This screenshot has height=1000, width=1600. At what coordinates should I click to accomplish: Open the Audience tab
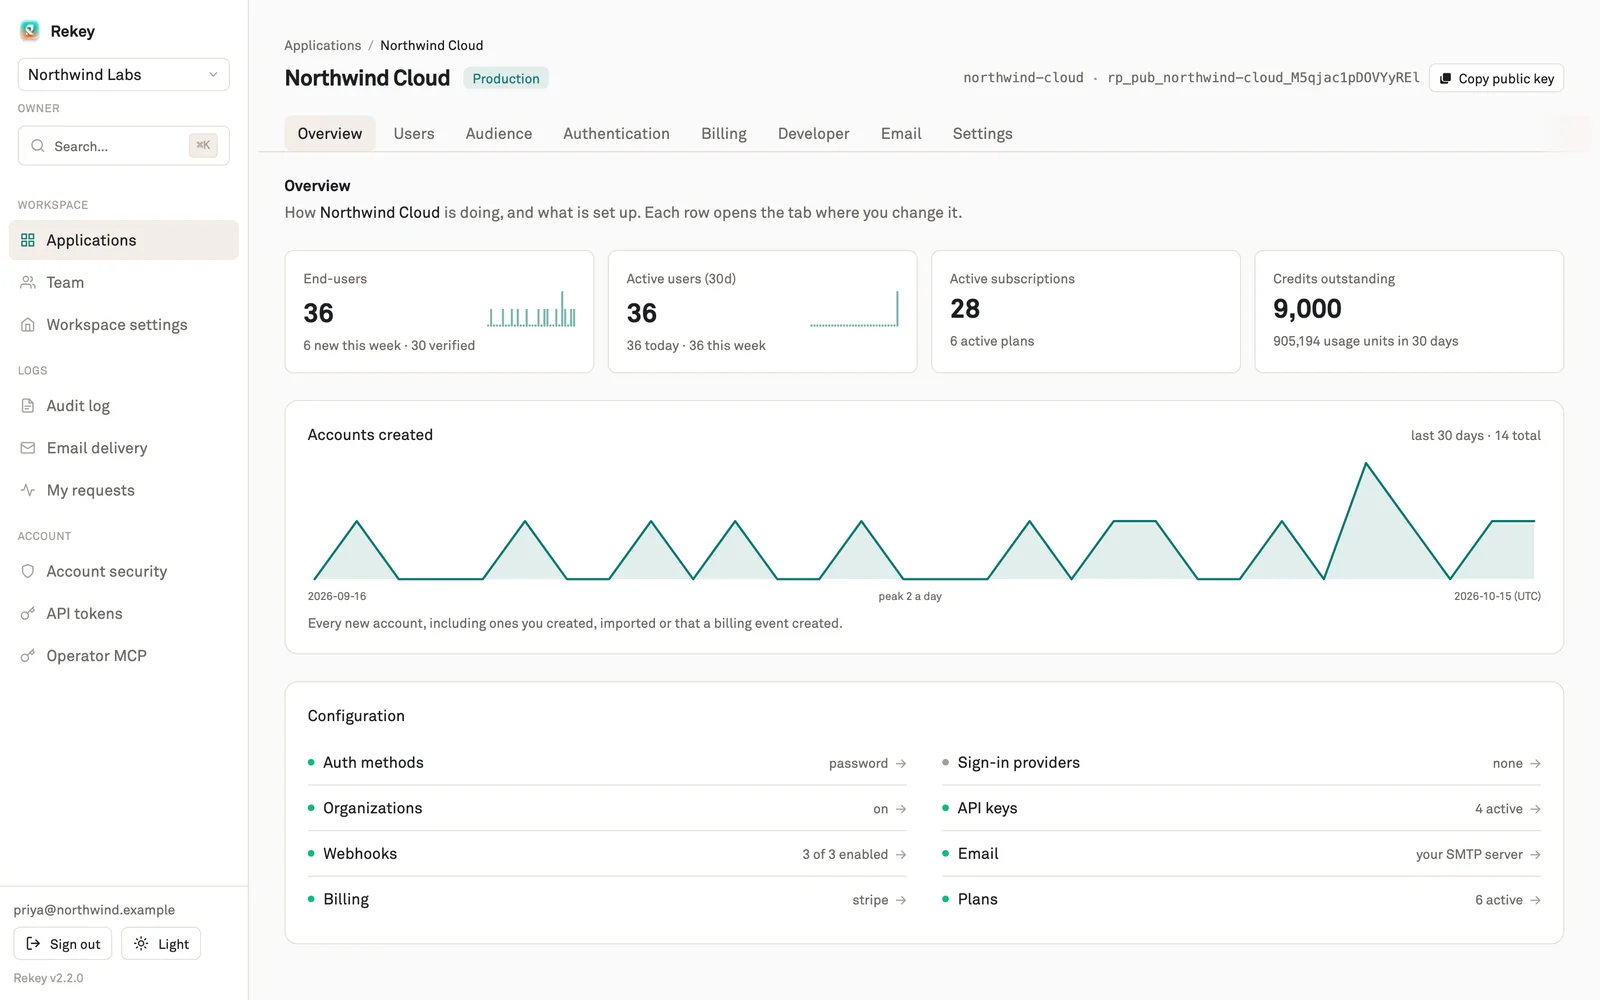(499, 134)
